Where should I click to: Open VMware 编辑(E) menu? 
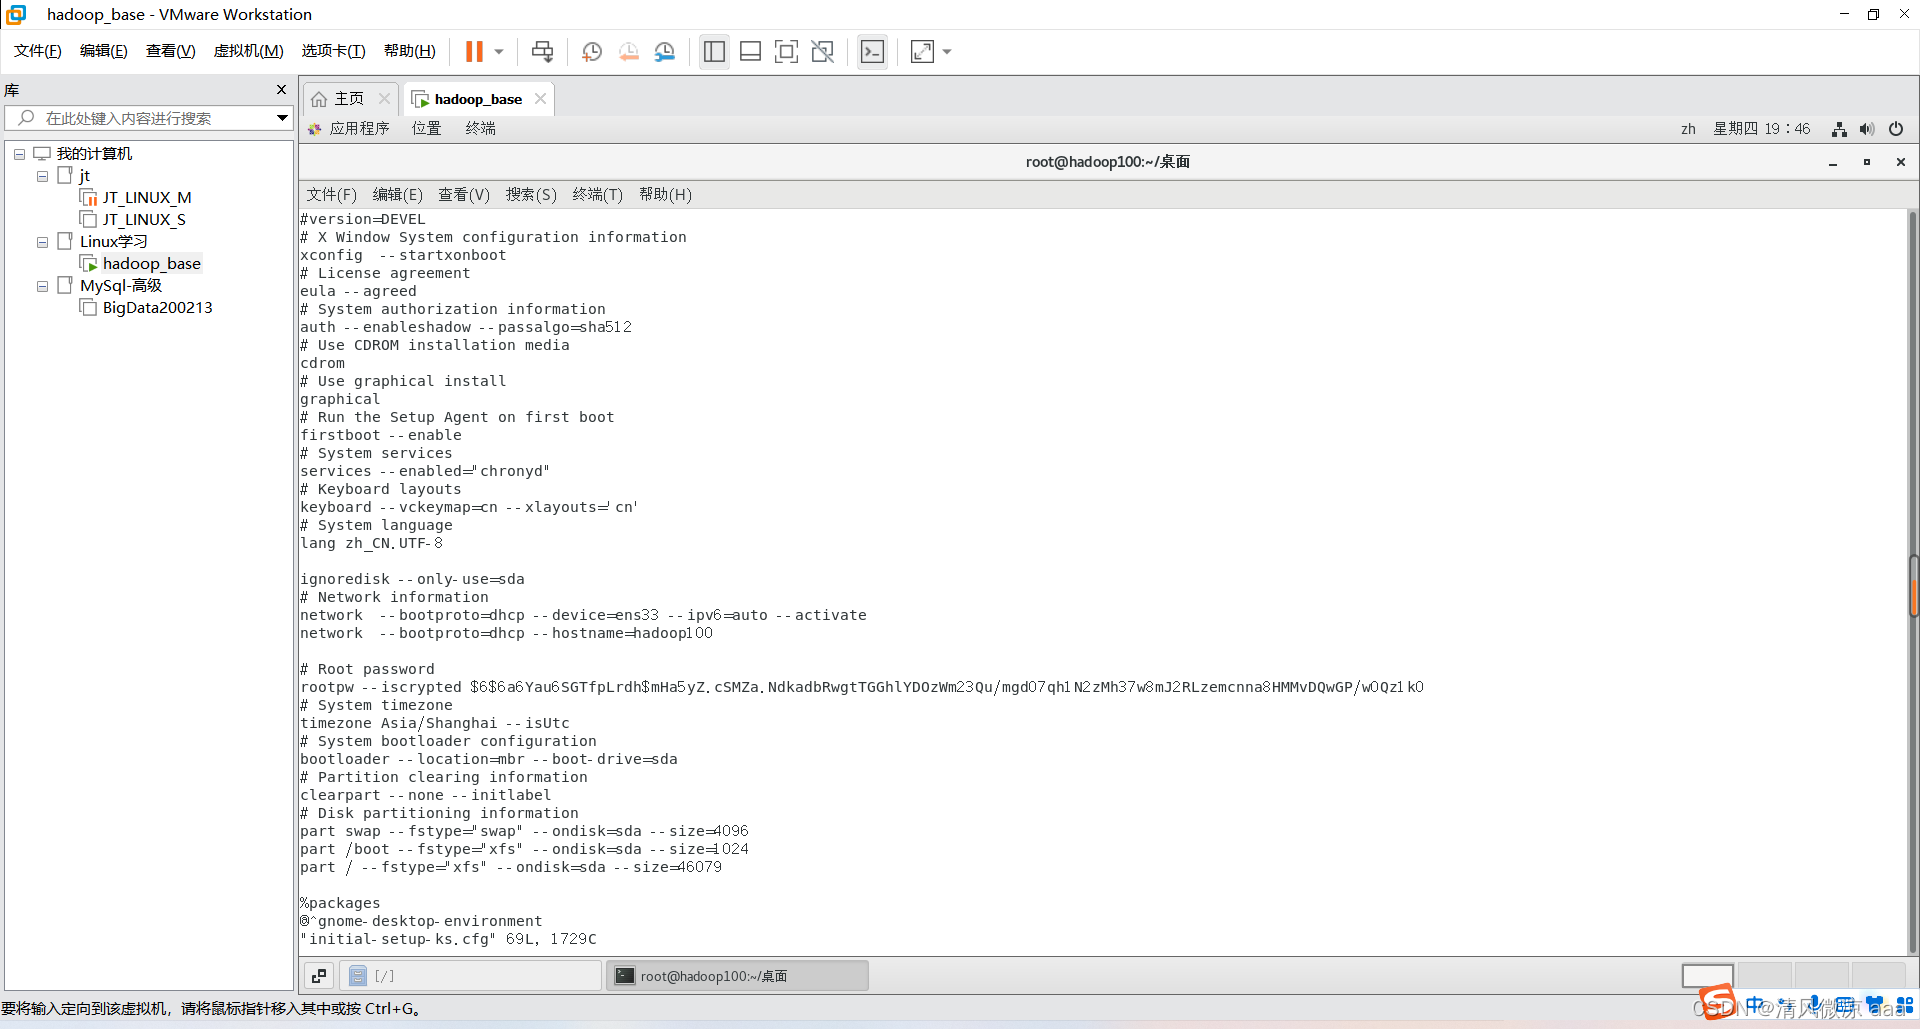click(x=104, y=51)
